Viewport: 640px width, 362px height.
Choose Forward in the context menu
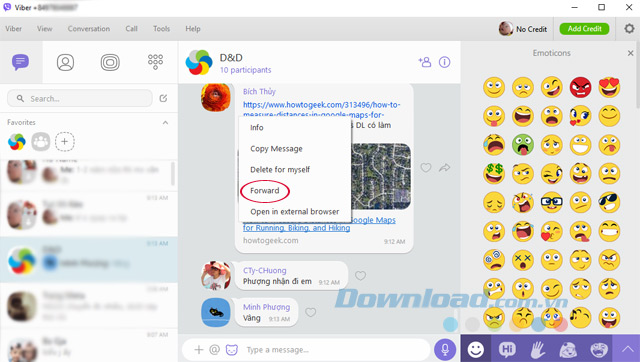pyautogui.click(x=264, y=191)
